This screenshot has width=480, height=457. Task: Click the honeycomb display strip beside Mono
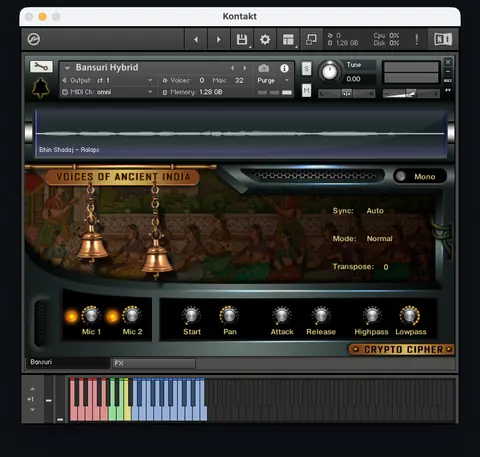point(313,175)
